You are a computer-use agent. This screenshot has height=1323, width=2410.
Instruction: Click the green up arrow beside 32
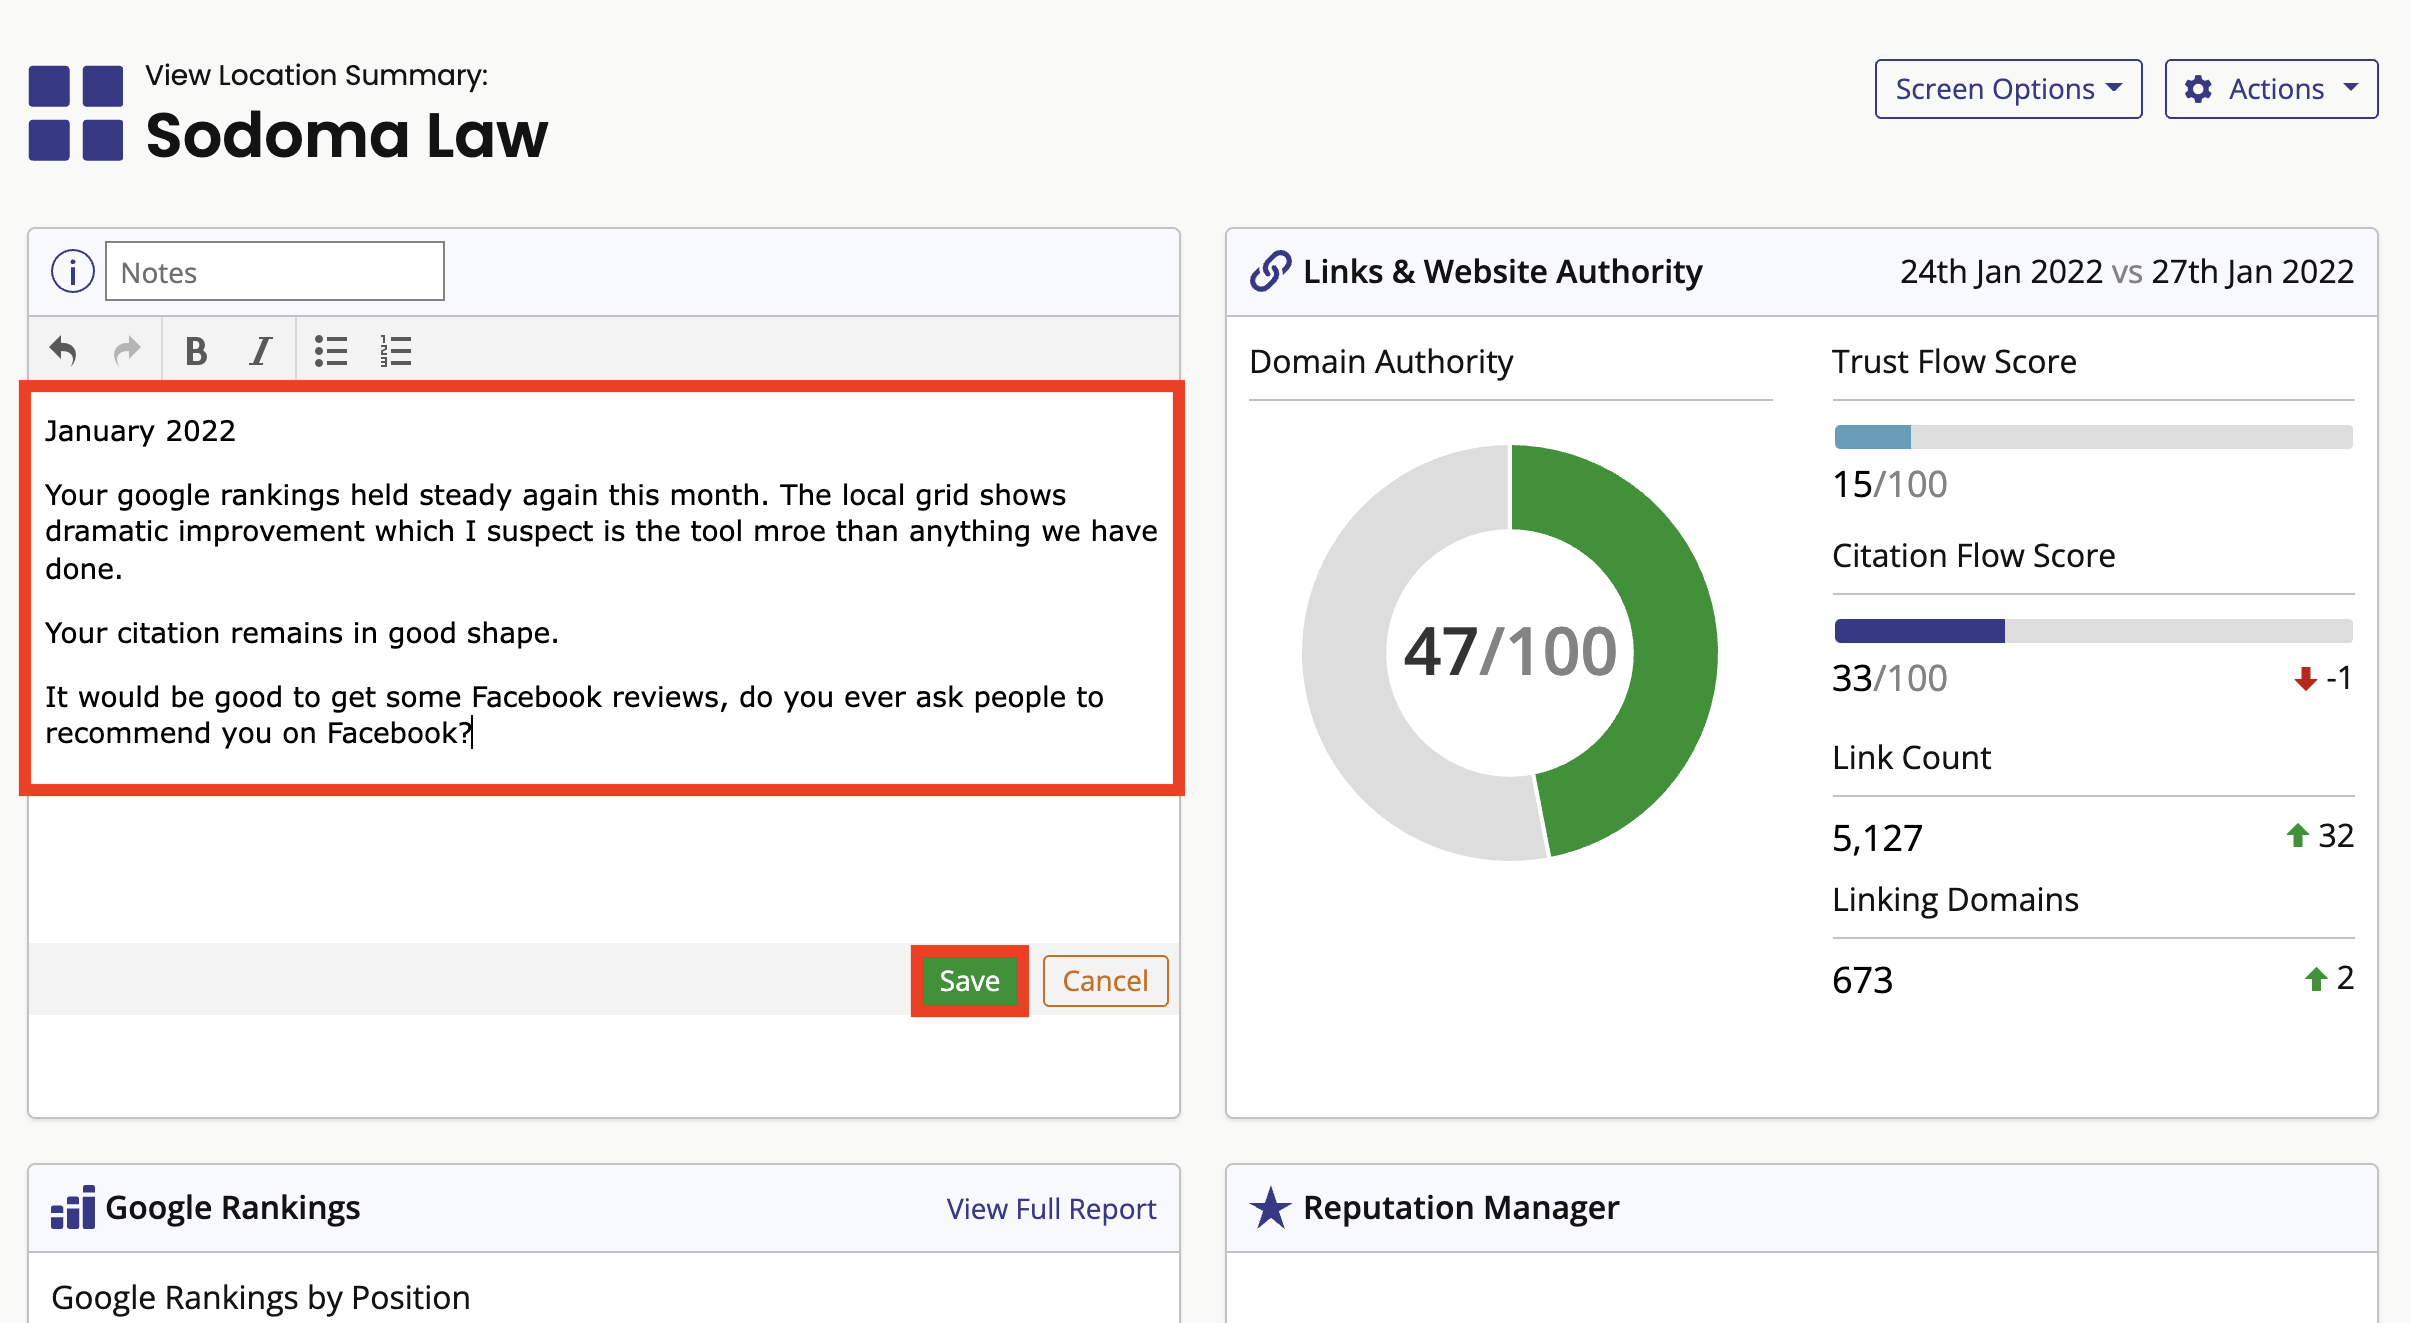tap(2298, 835)
